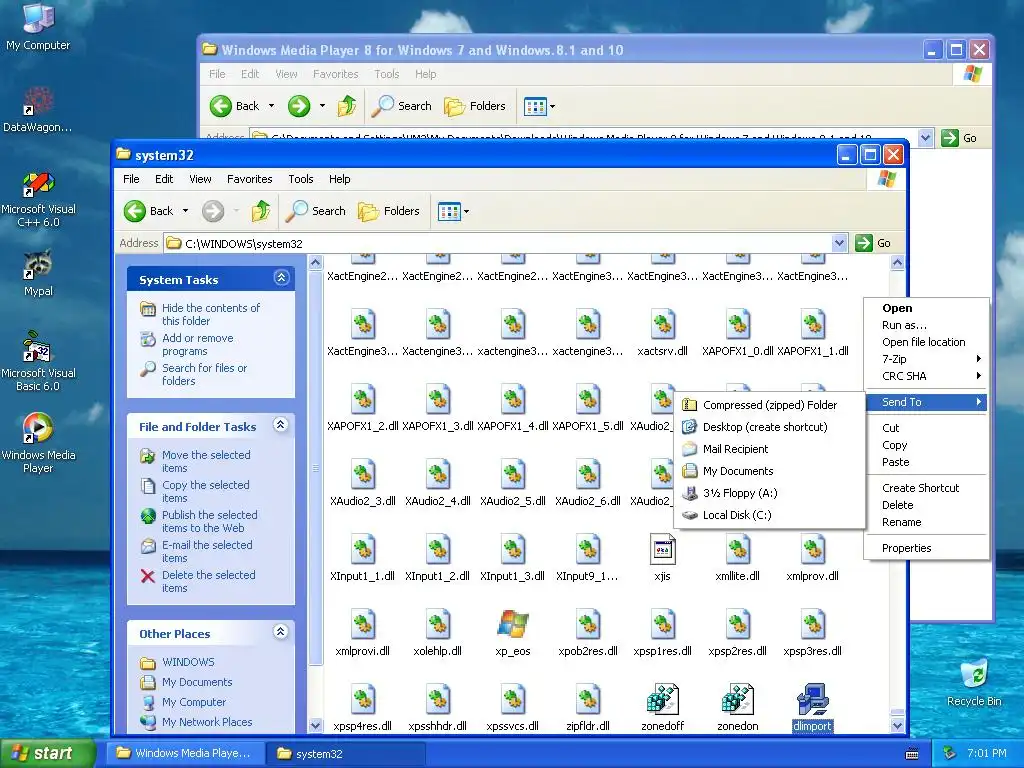Click the Start button
Viewport: 1024px width, 768px height.
[x=47, y=753]
